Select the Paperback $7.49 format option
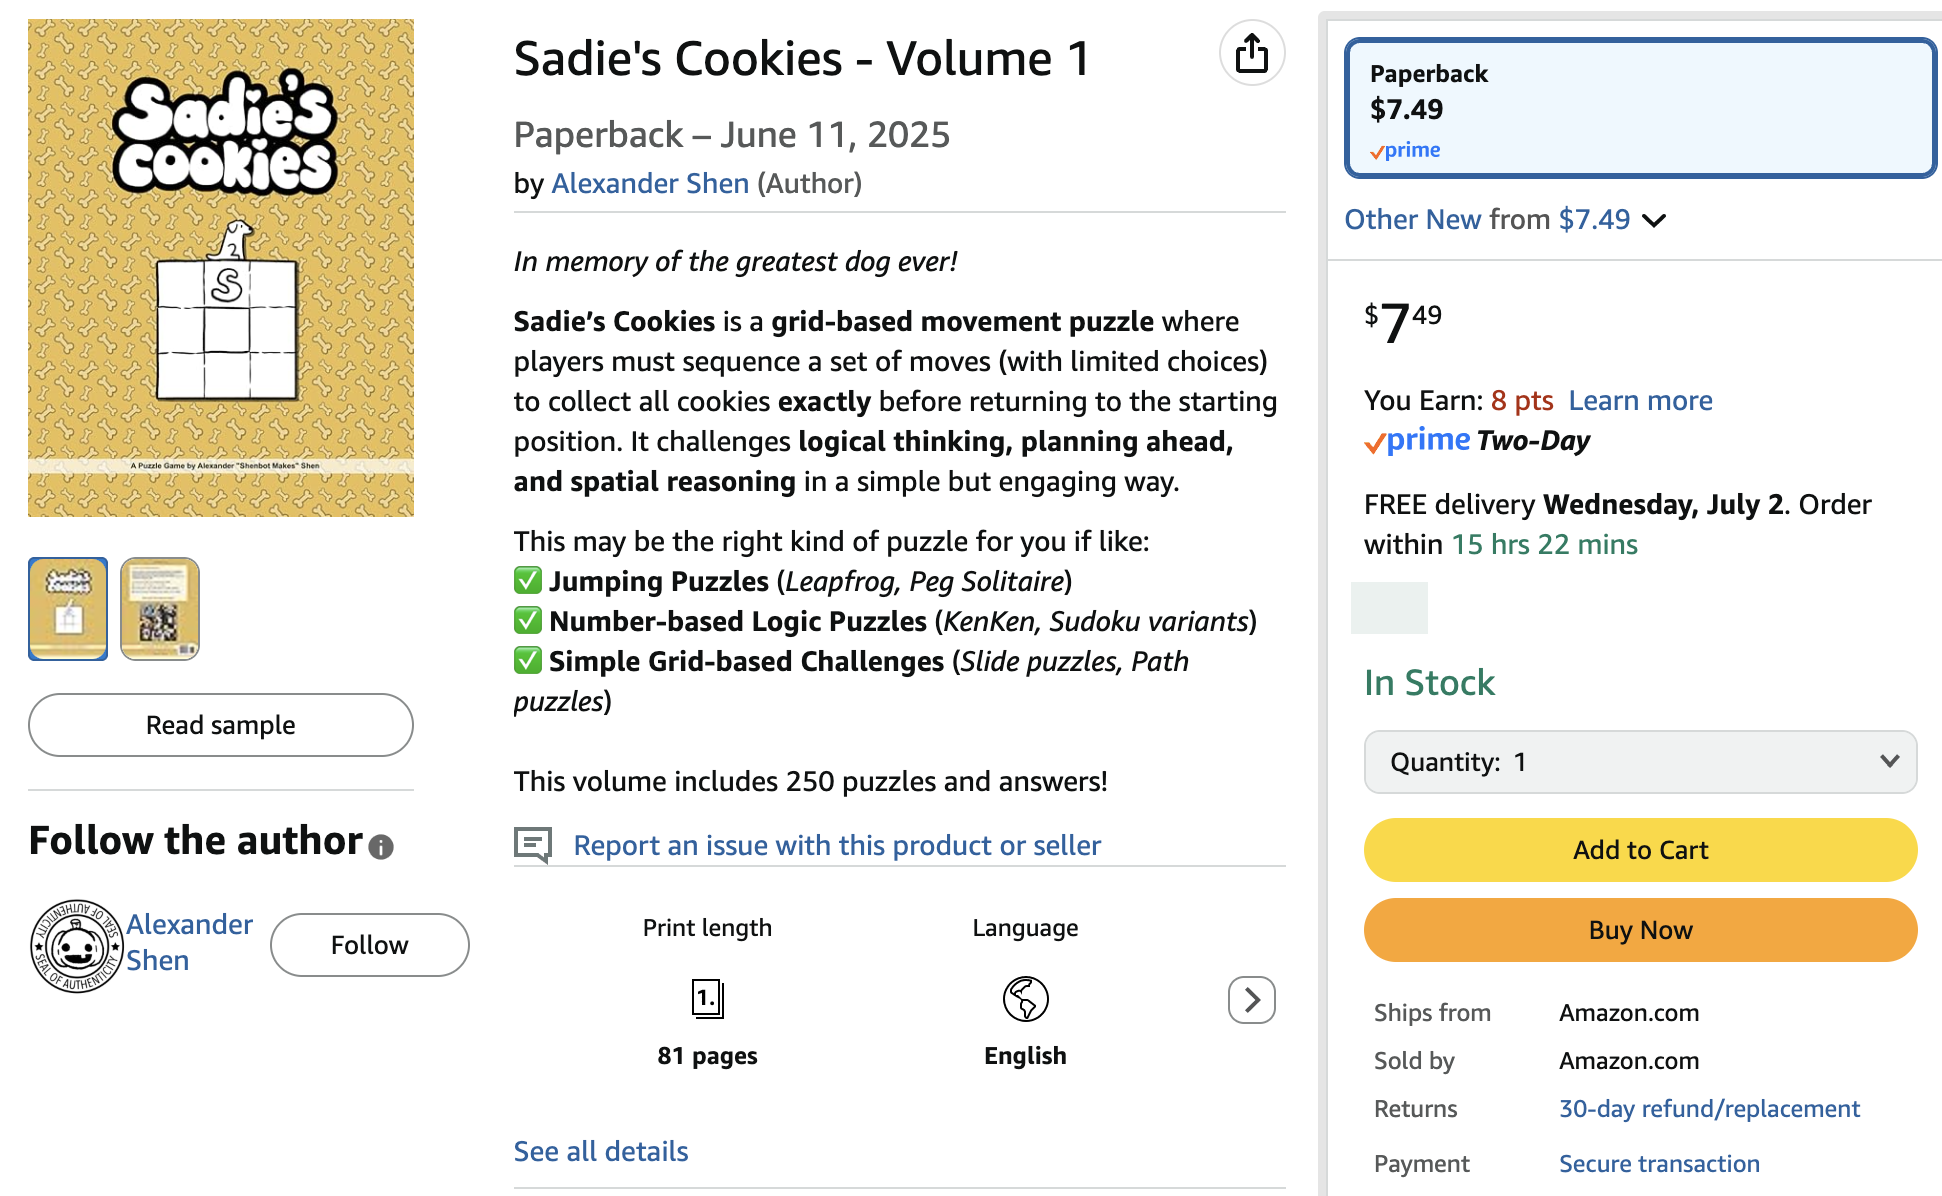The width and height of the screenshot is (1942, 1196). click(1640, 108)
